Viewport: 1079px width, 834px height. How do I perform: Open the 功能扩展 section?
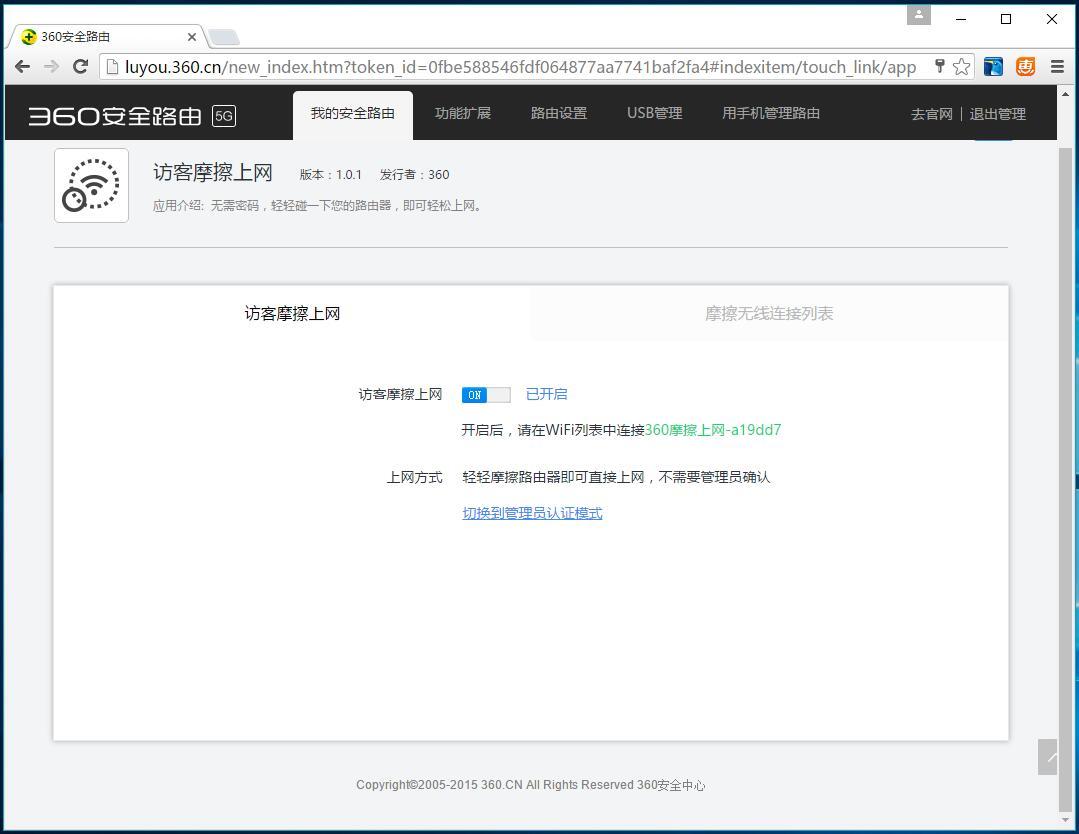pos(463,113)
